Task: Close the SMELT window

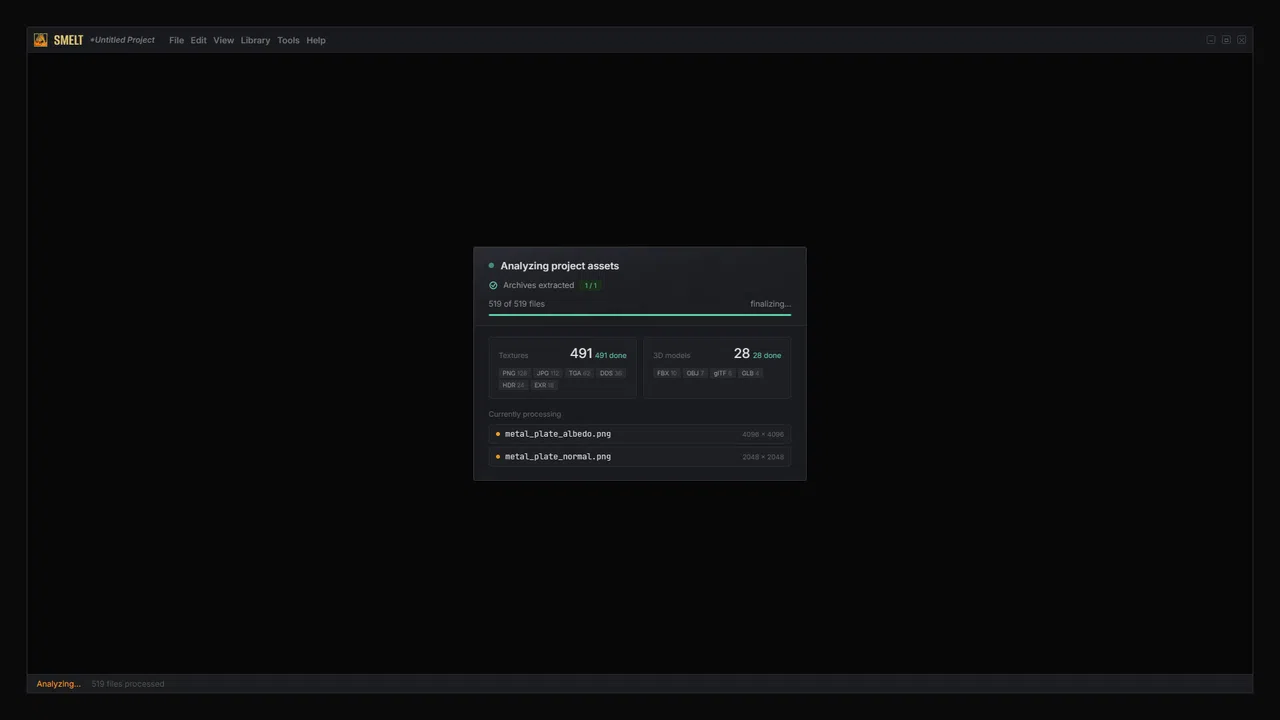Action: 1241,40
